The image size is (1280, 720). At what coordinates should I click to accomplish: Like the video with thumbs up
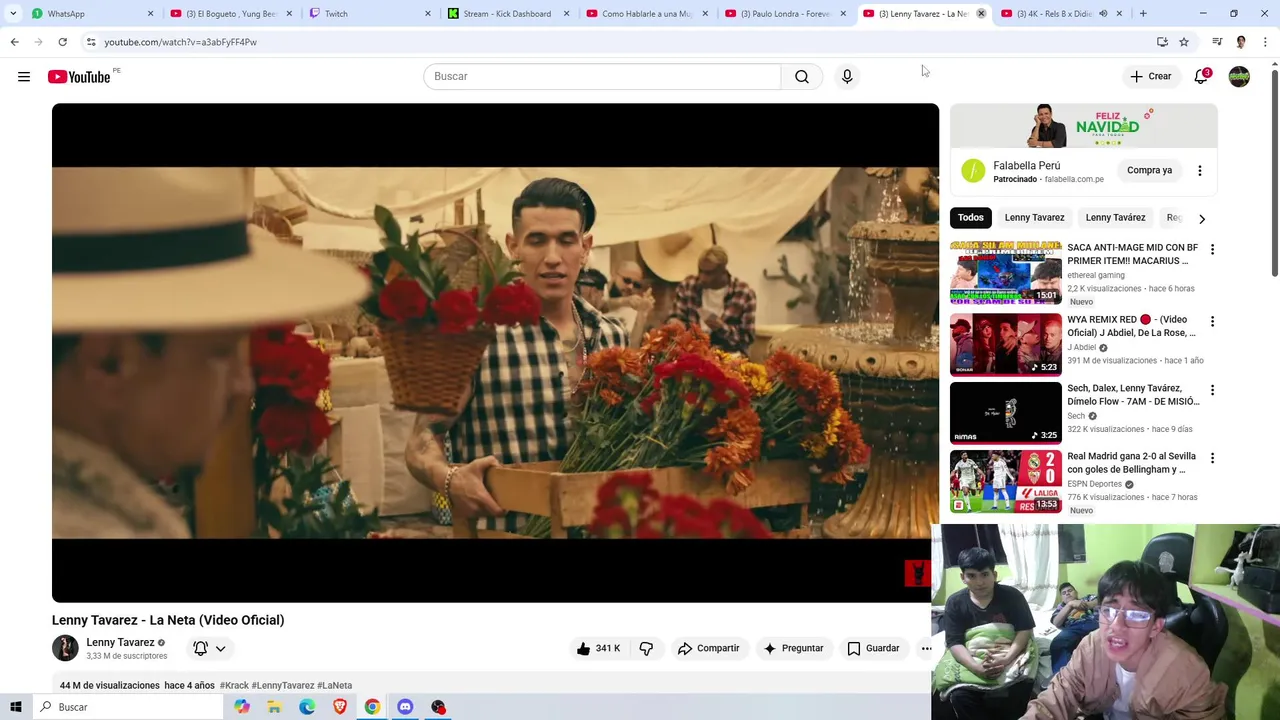coord(599,648)
